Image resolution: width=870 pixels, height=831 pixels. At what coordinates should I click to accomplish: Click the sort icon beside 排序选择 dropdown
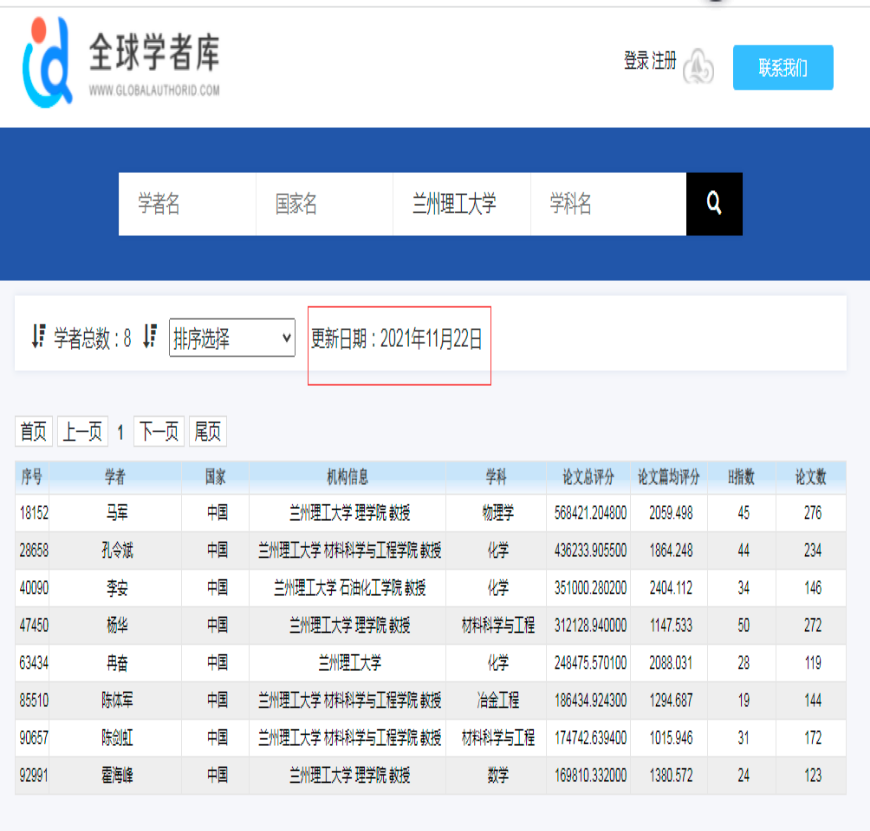tap(150, 337)
